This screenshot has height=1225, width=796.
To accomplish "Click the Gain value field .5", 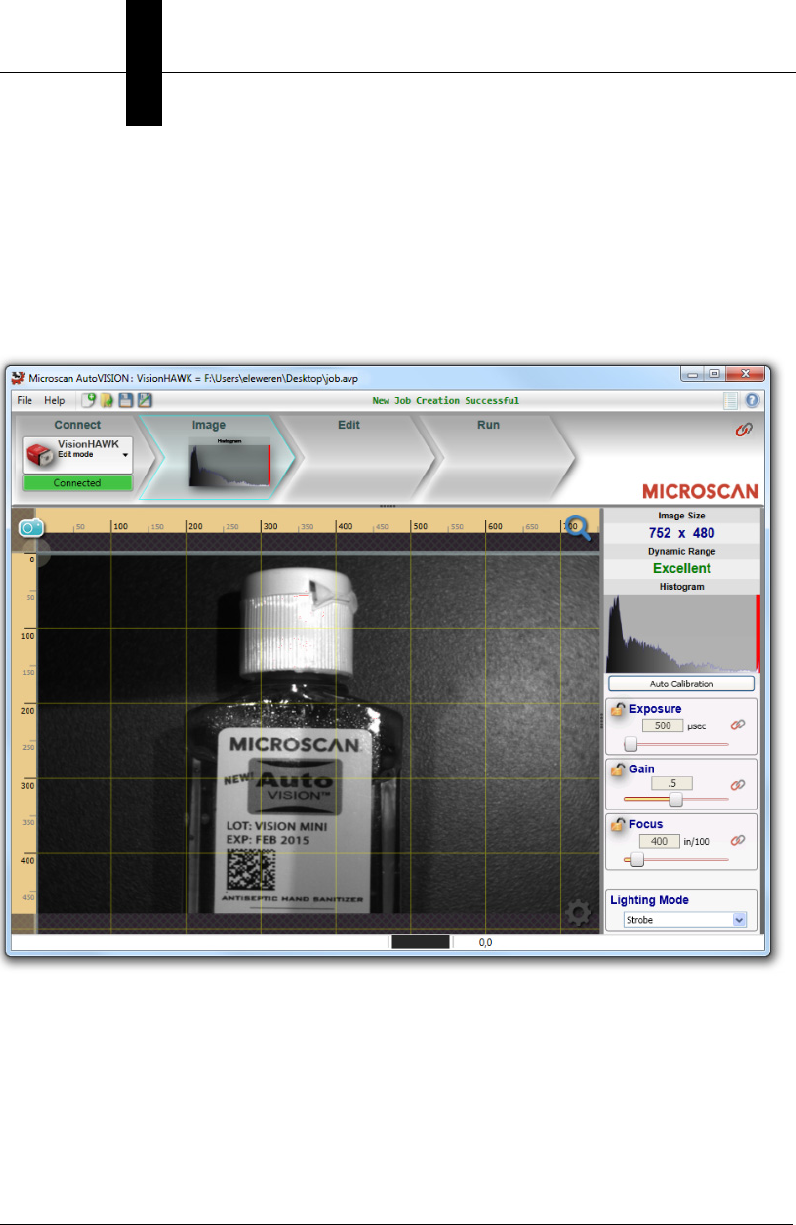I will (x=674, y=785).
